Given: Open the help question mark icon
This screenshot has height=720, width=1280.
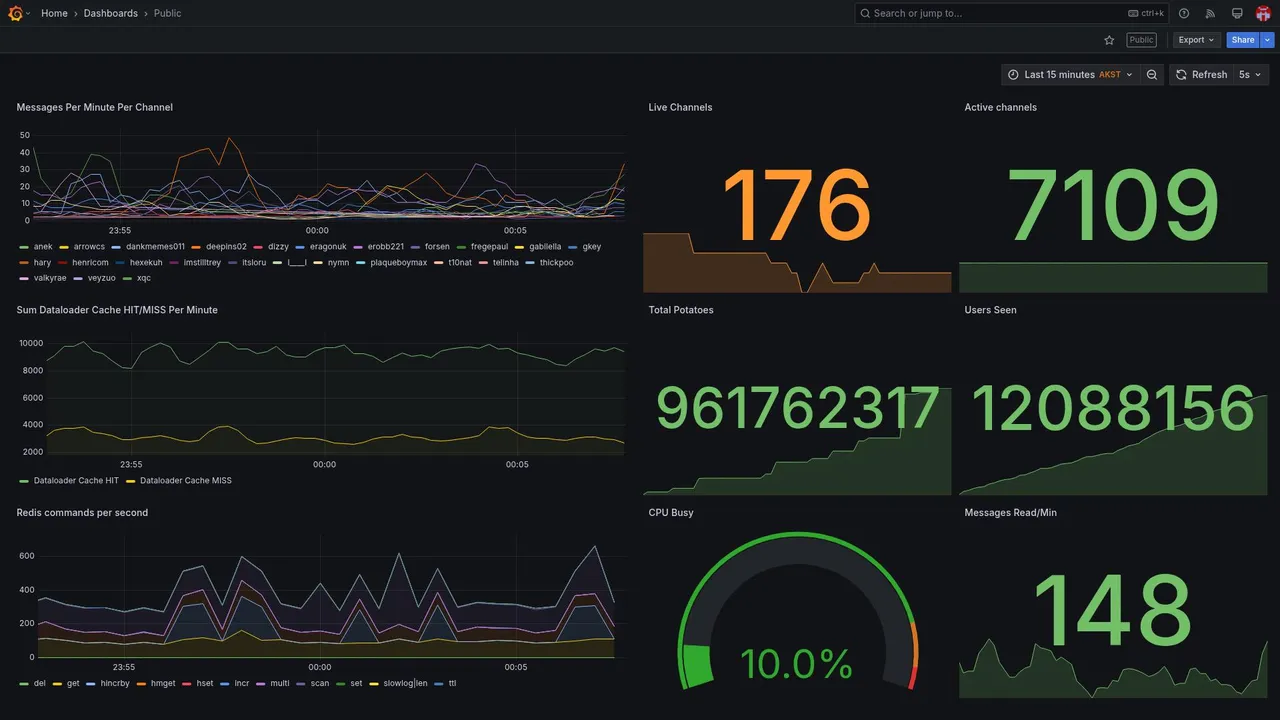Looking at the screenshot, I should (x=1184, y=13).
